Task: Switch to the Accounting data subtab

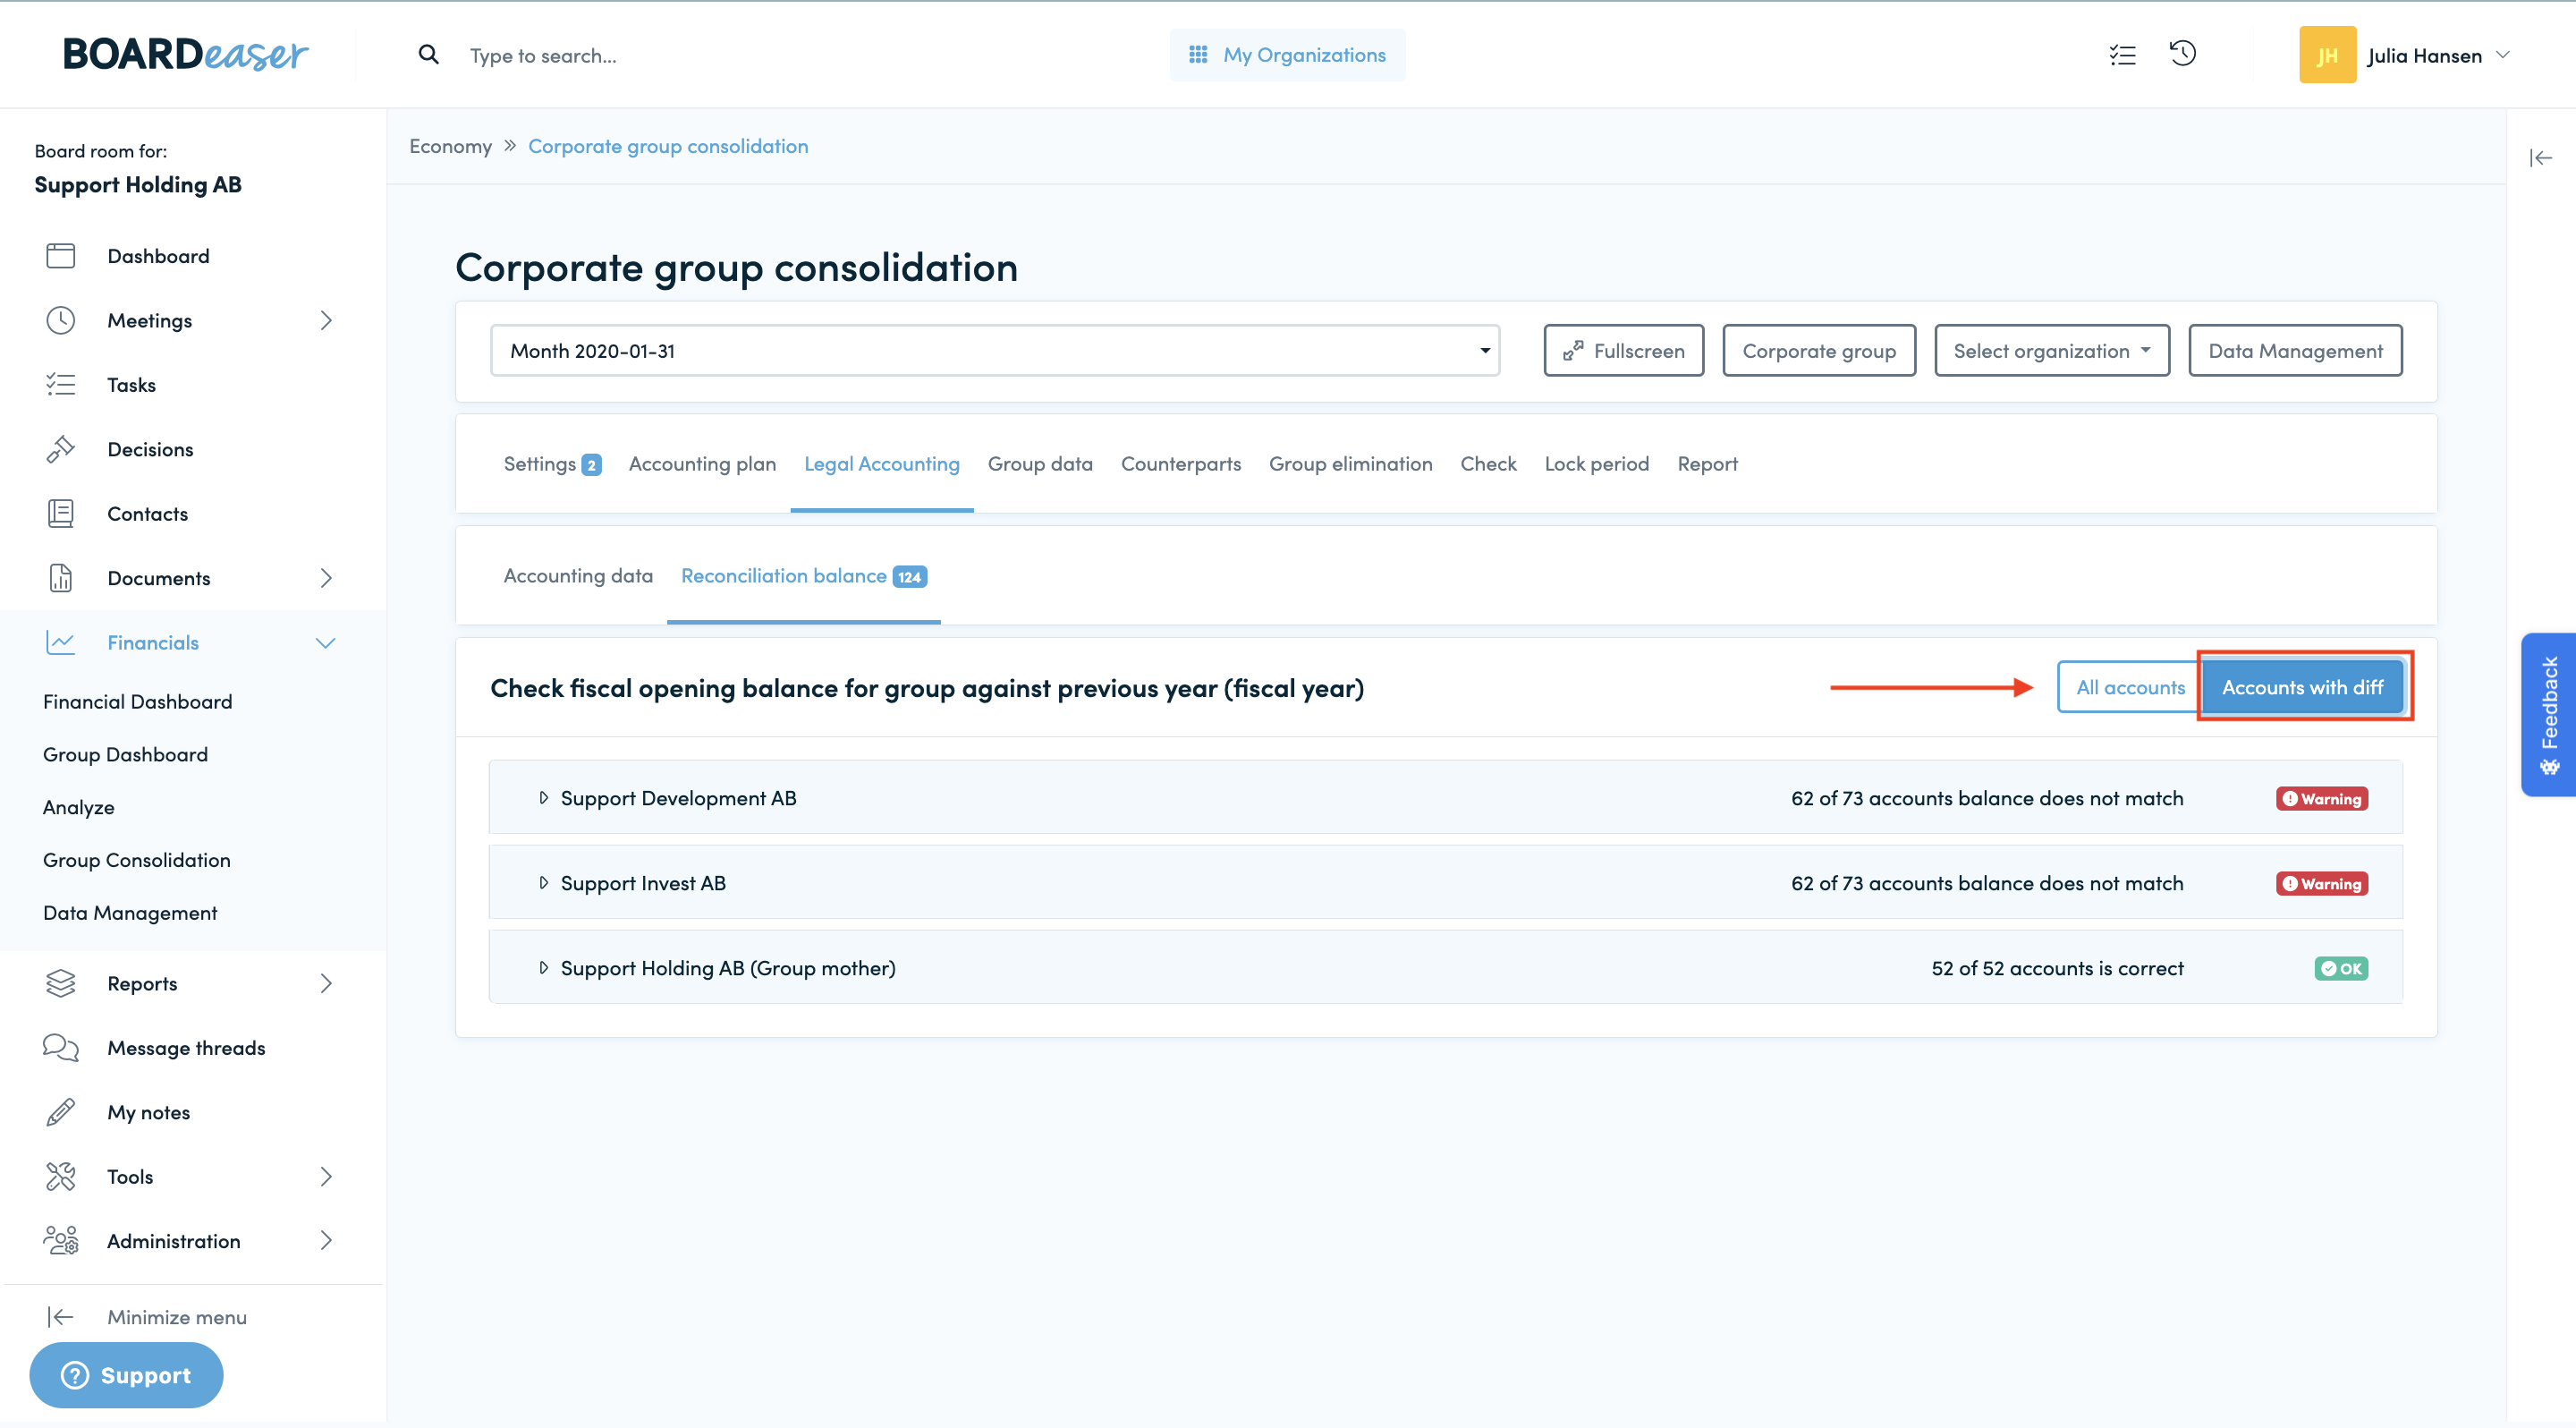Action: tap(578, 576)
